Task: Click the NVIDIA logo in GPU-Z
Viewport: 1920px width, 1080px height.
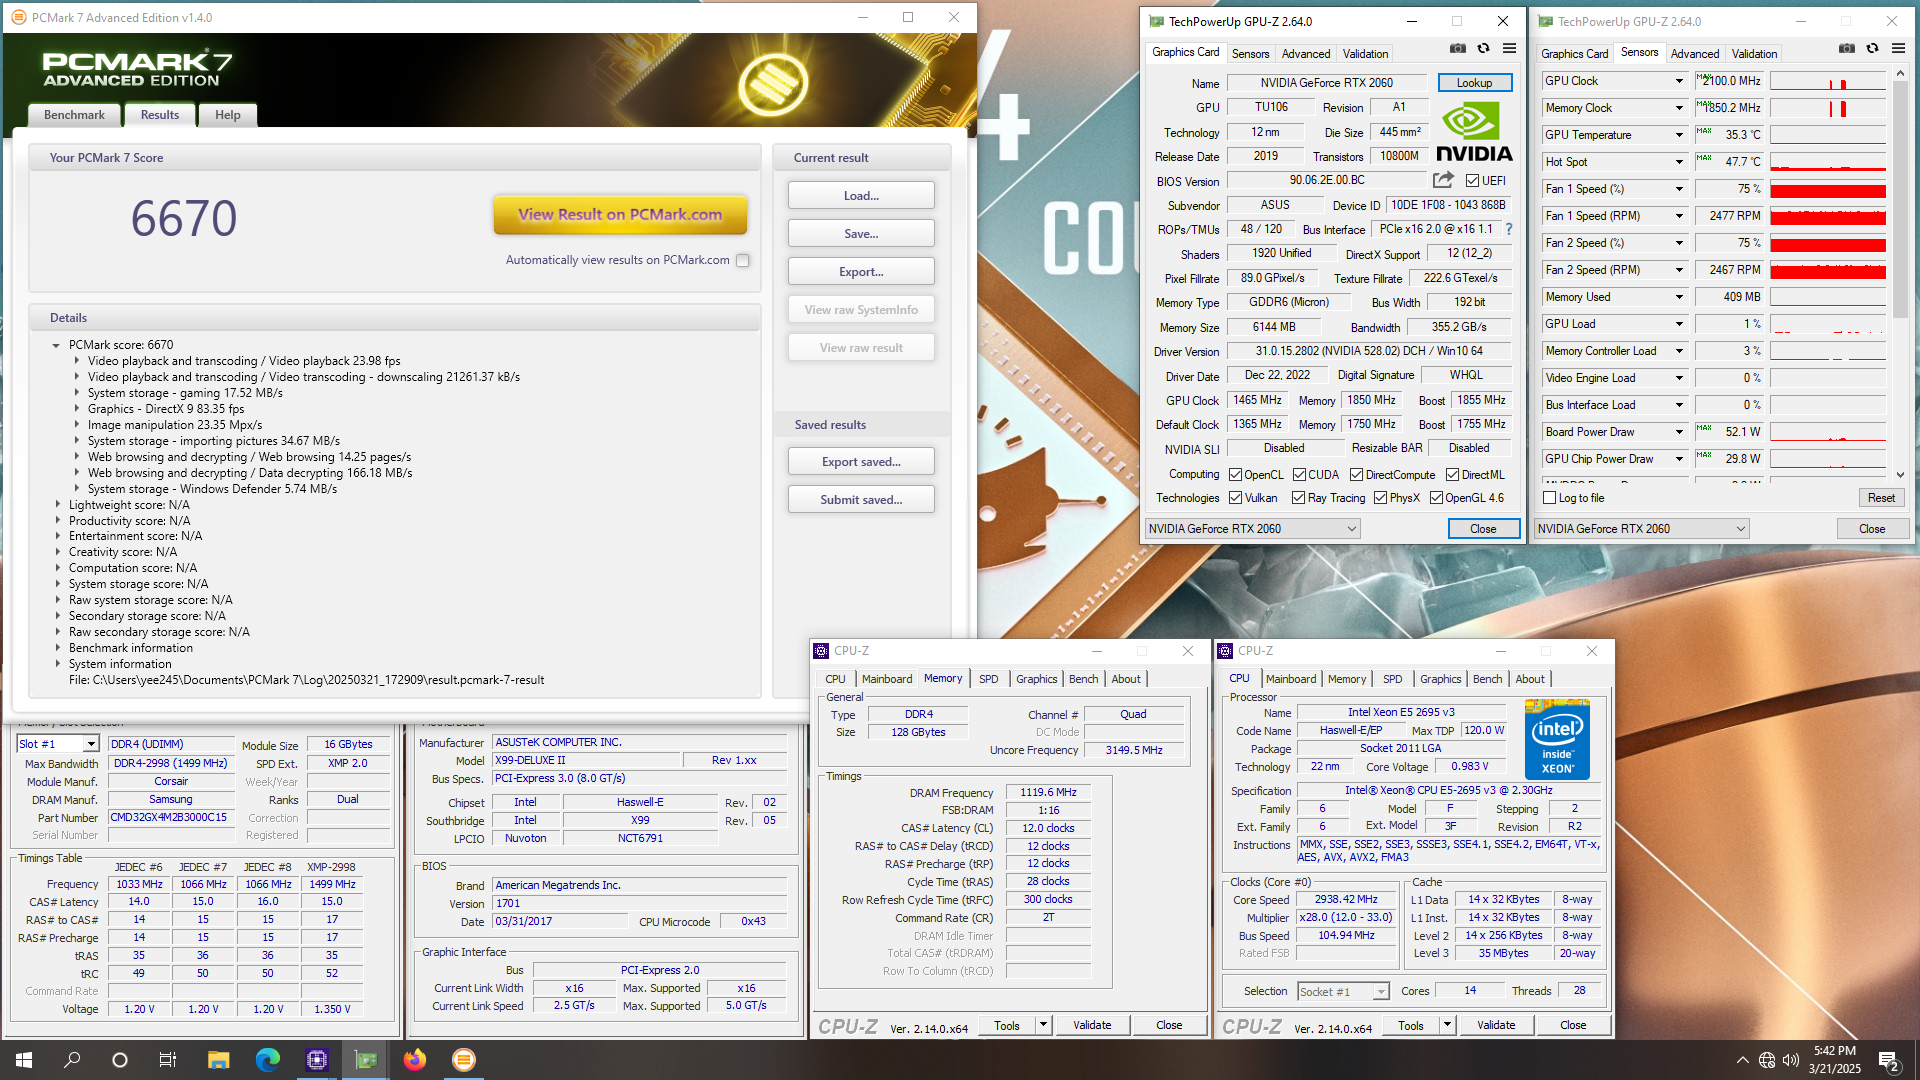Action: (1474, 132)
